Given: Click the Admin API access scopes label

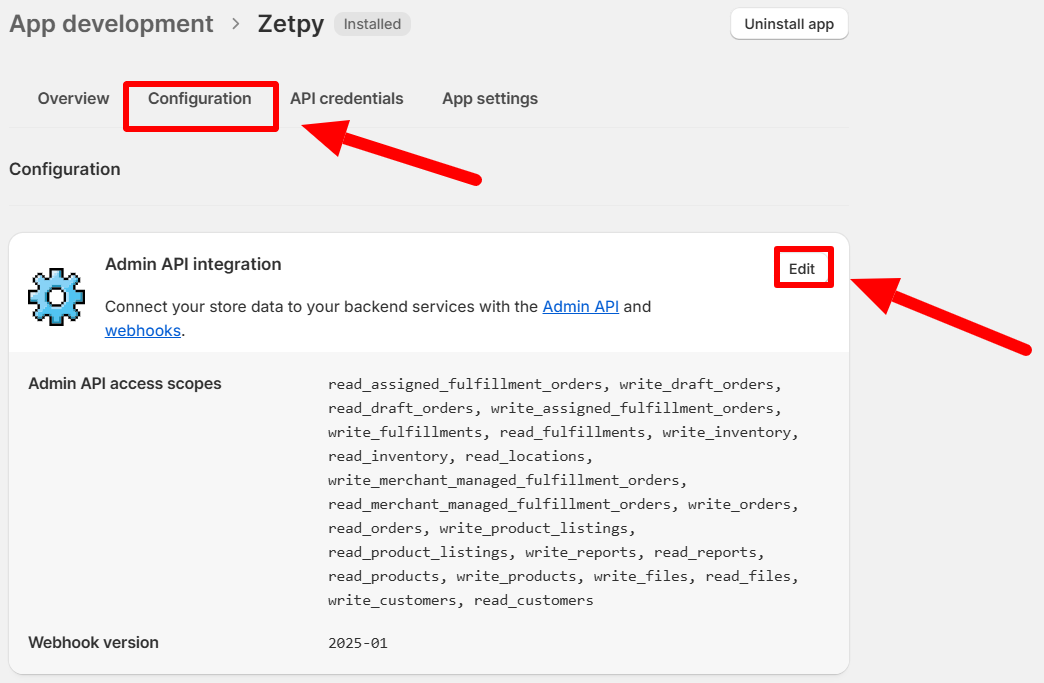Looking at the screenshot, I should pos(125,384).
